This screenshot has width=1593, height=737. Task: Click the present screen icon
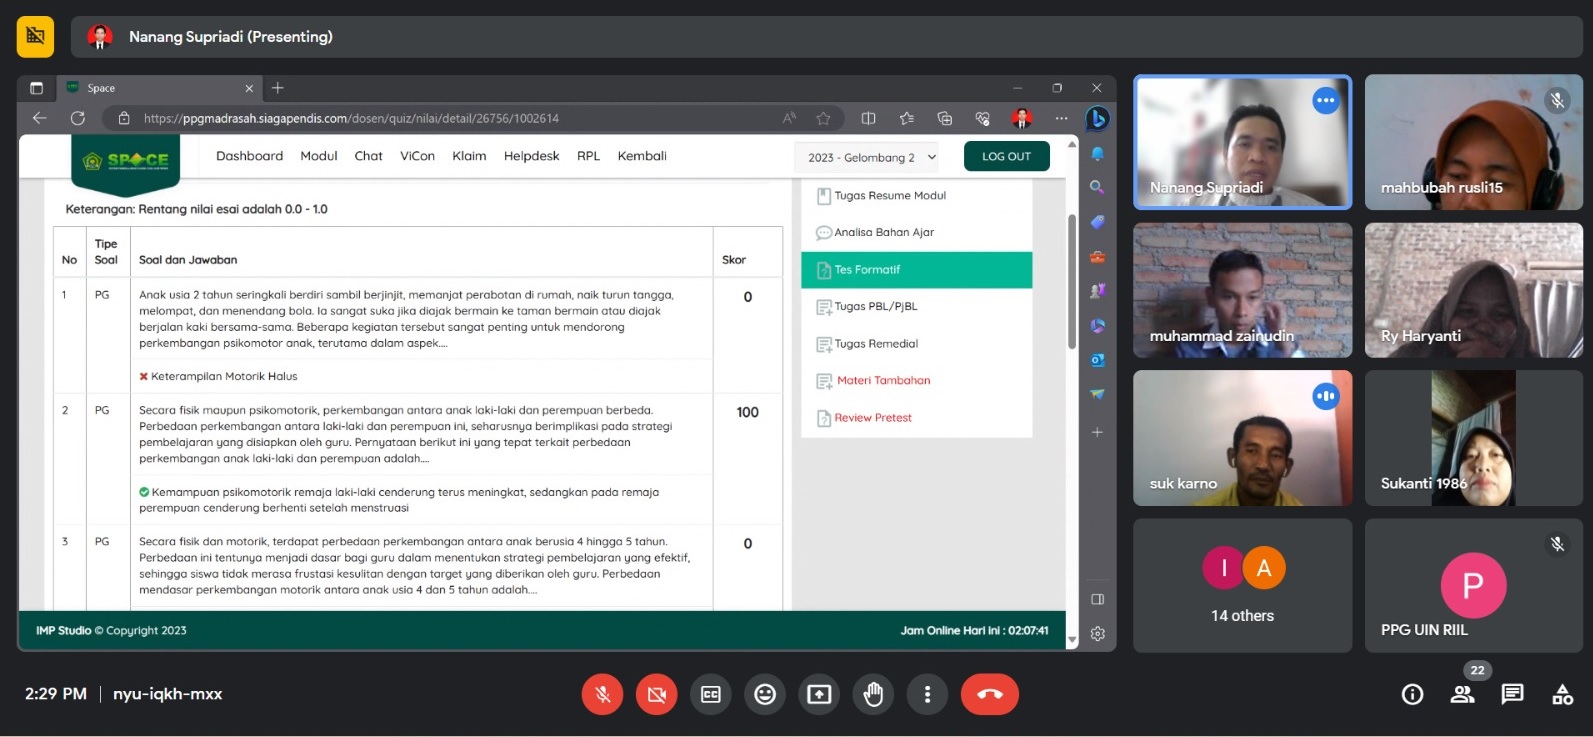pos(819,694)
